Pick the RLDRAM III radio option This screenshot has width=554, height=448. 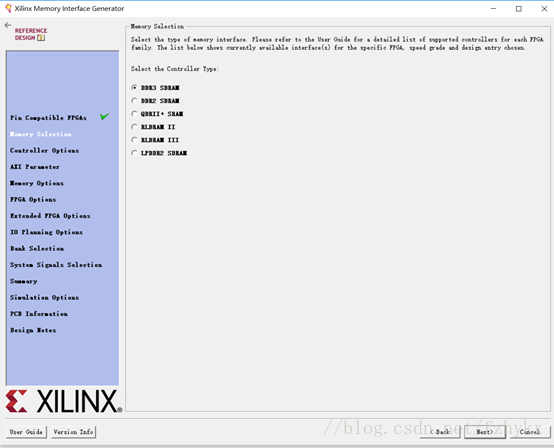(x=134, y=140)
